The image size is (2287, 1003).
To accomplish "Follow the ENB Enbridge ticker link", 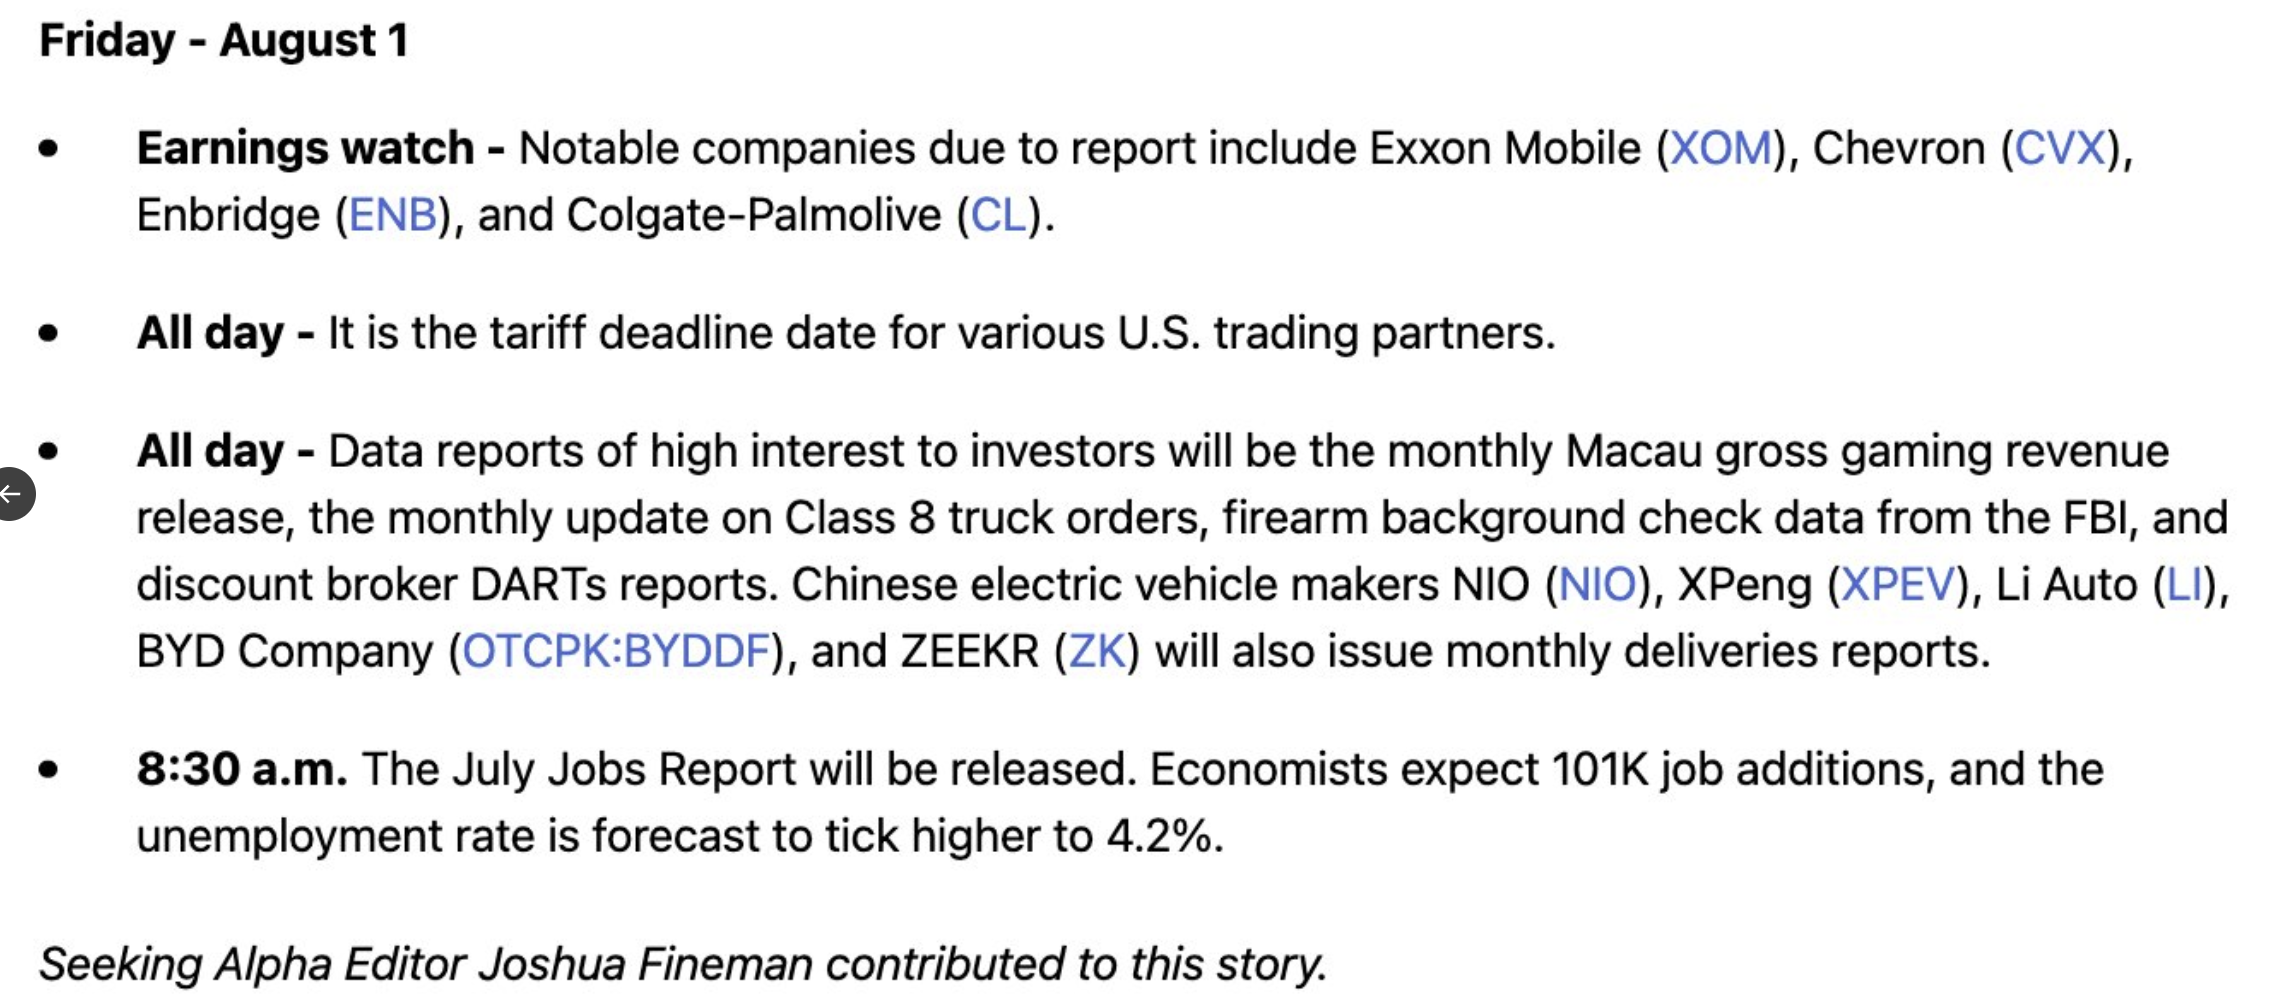I will [393, 215].
